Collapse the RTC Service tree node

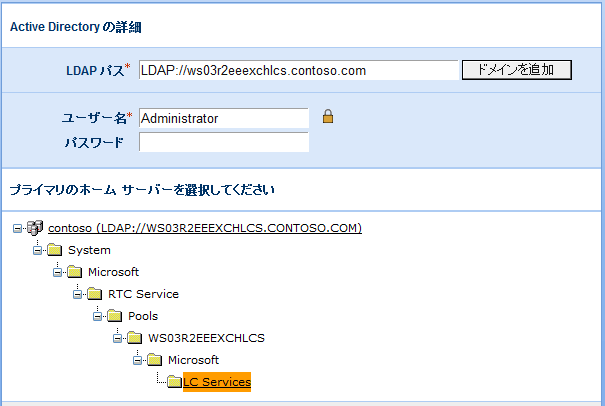coord(78,294)
